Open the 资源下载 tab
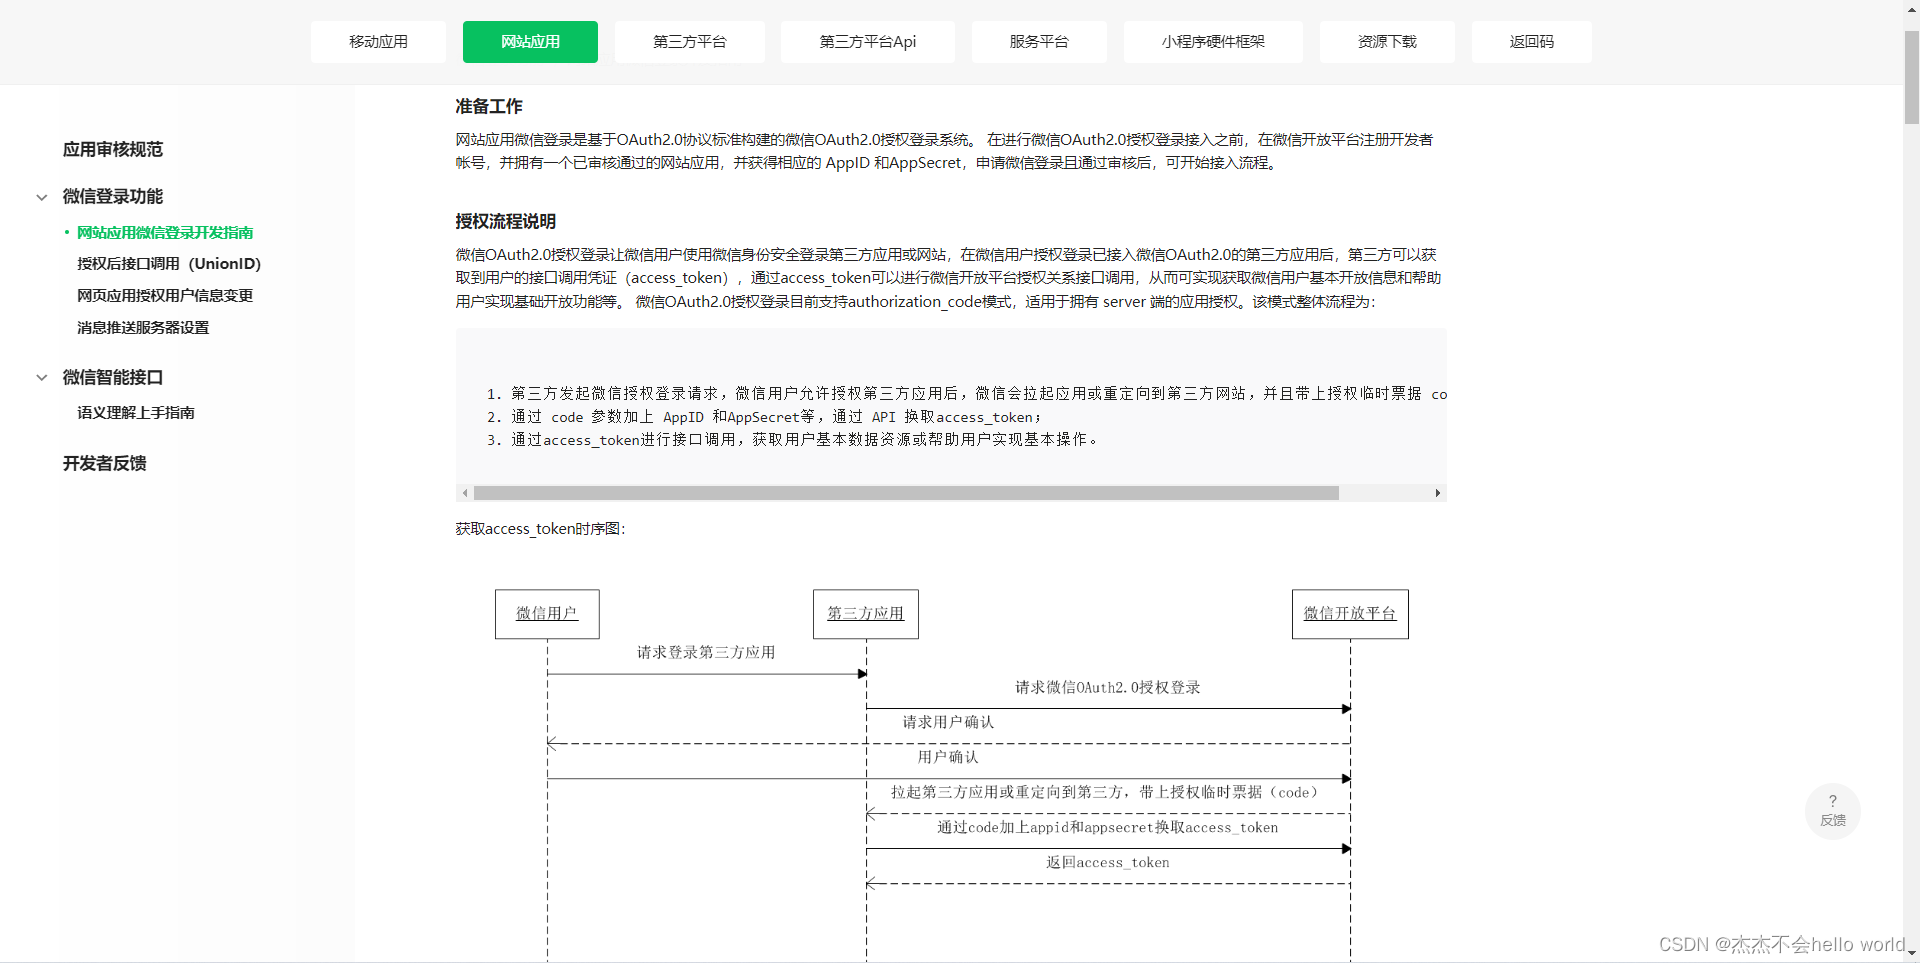Image resolution: width=1920 pixels, height=963 pixels. [1387, 42]
